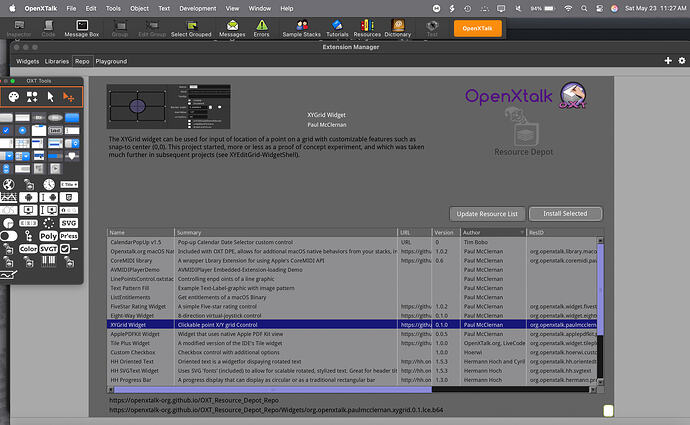Choose the SVGT widget in OXT Tools
This screenshot has height=425, width=690.
coord(48,249)
